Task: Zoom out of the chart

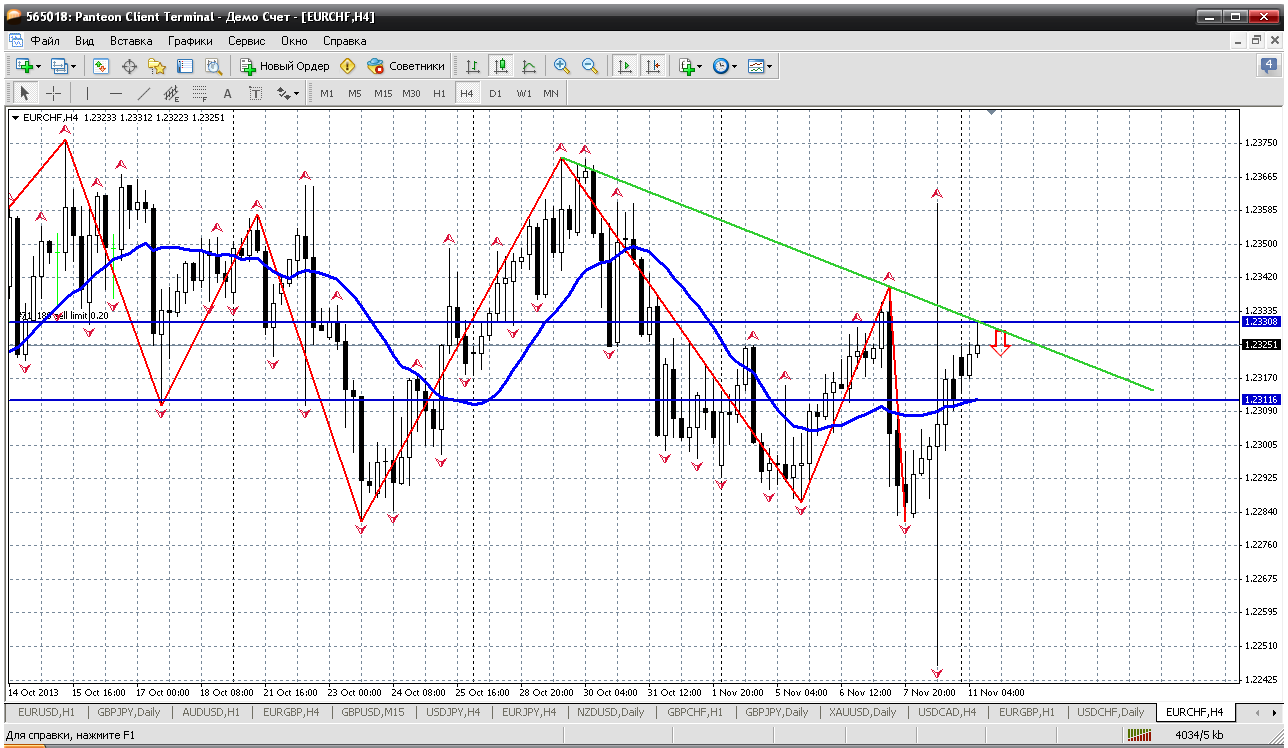Action: pyautogui.click(x=590, y=66)
